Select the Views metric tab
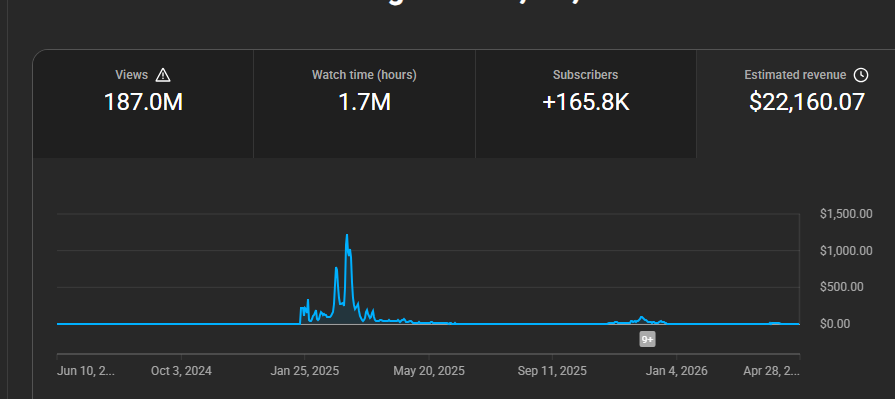The height and width of the screenshot is (399, 895). 143,104
